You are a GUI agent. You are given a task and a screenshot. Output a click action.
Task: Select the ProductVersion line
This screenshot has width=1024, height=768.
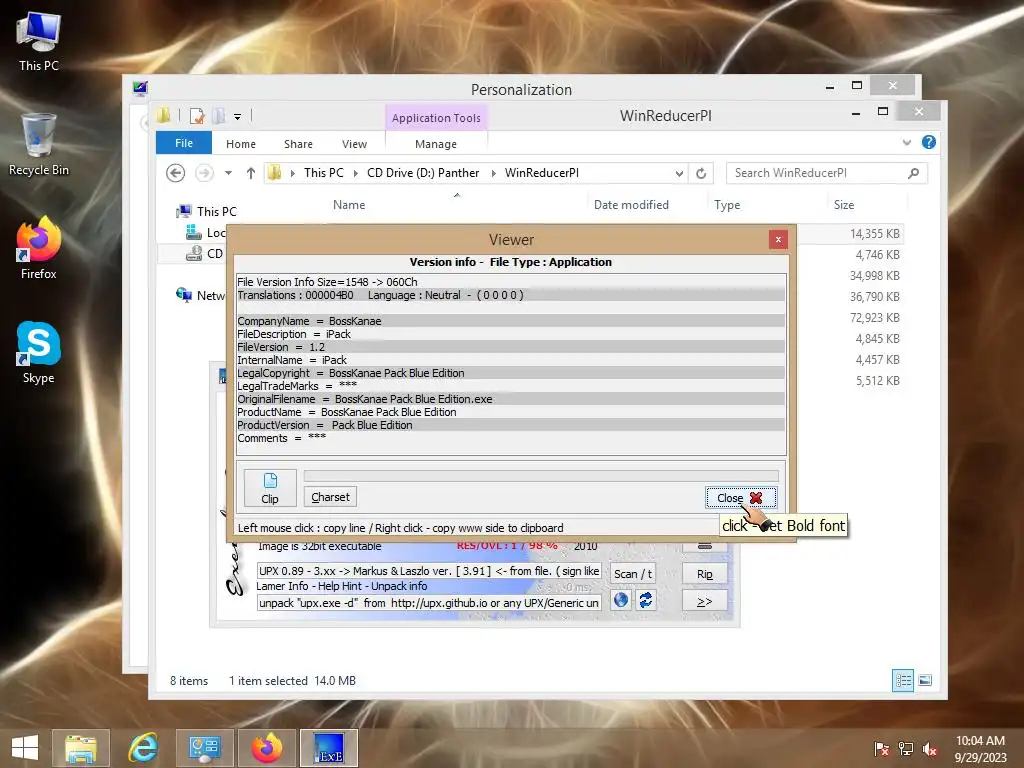pos(511,425)
